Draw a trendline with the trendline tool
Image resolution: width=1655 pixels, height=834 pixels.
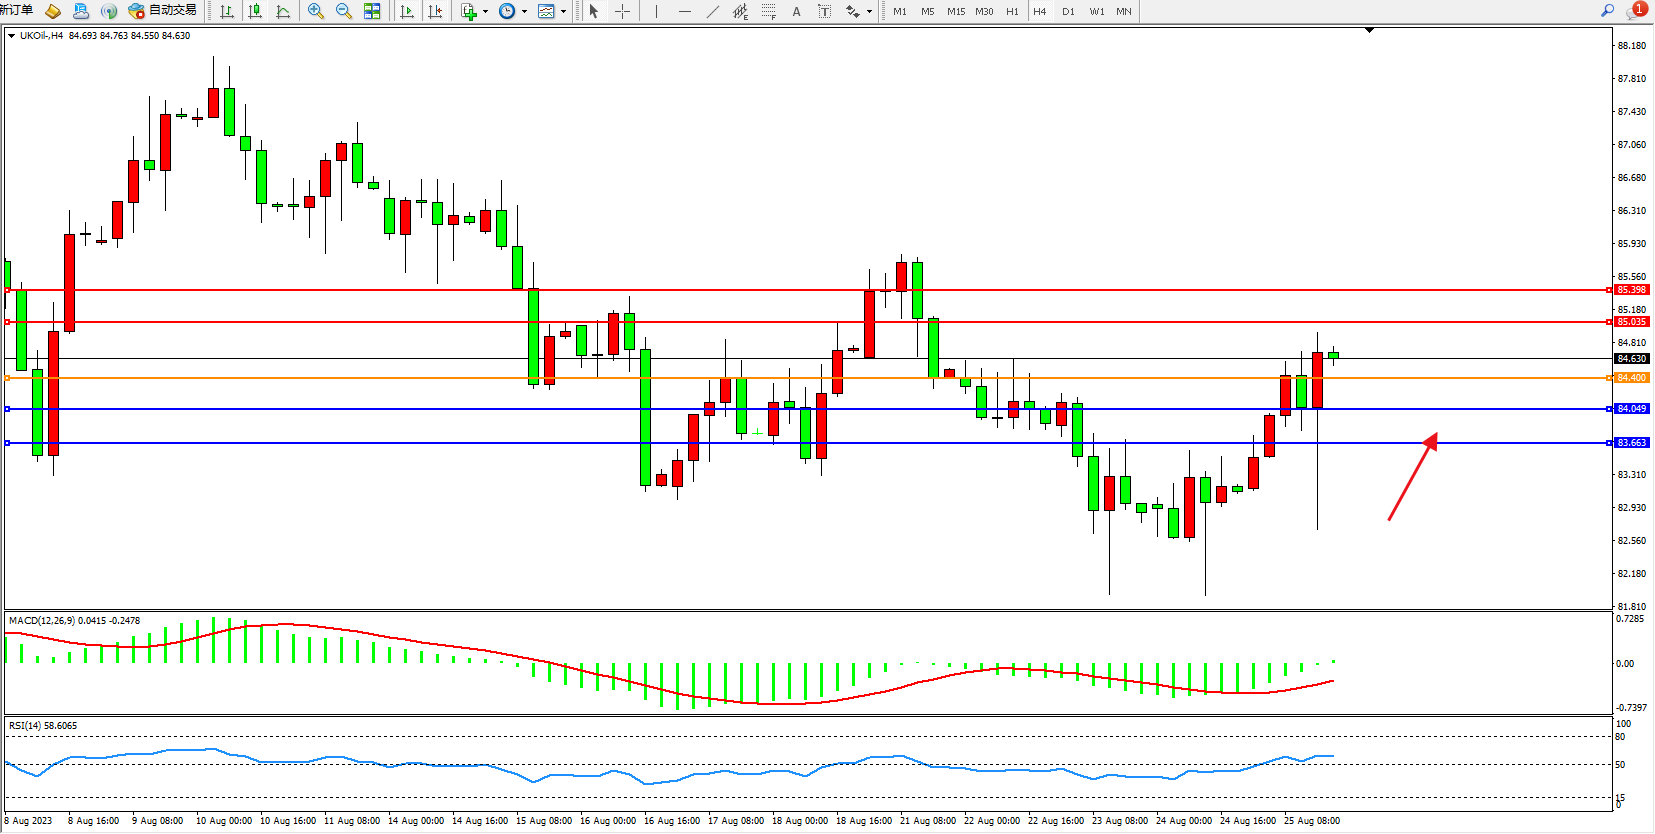712,11
